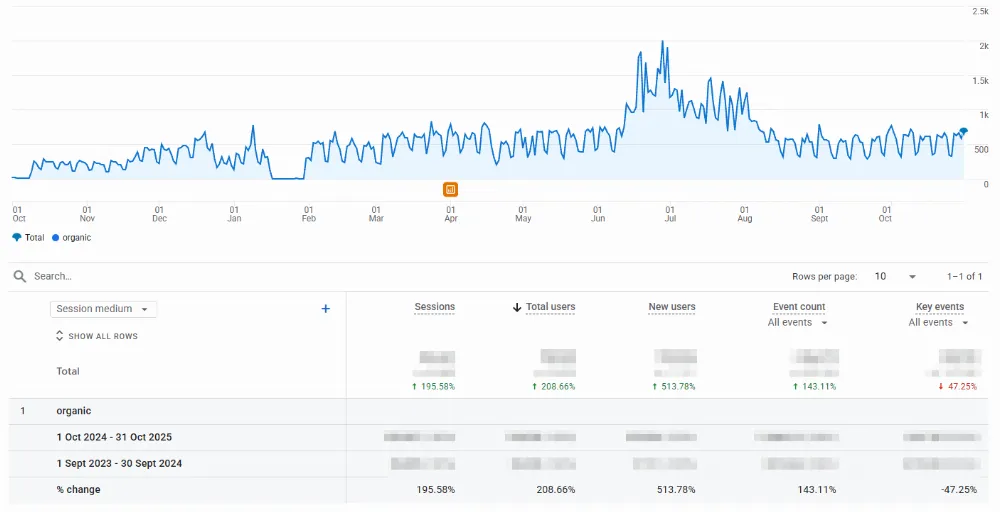Click the 01 Jul axis label
1000x512 pixels.
[670, 214]
